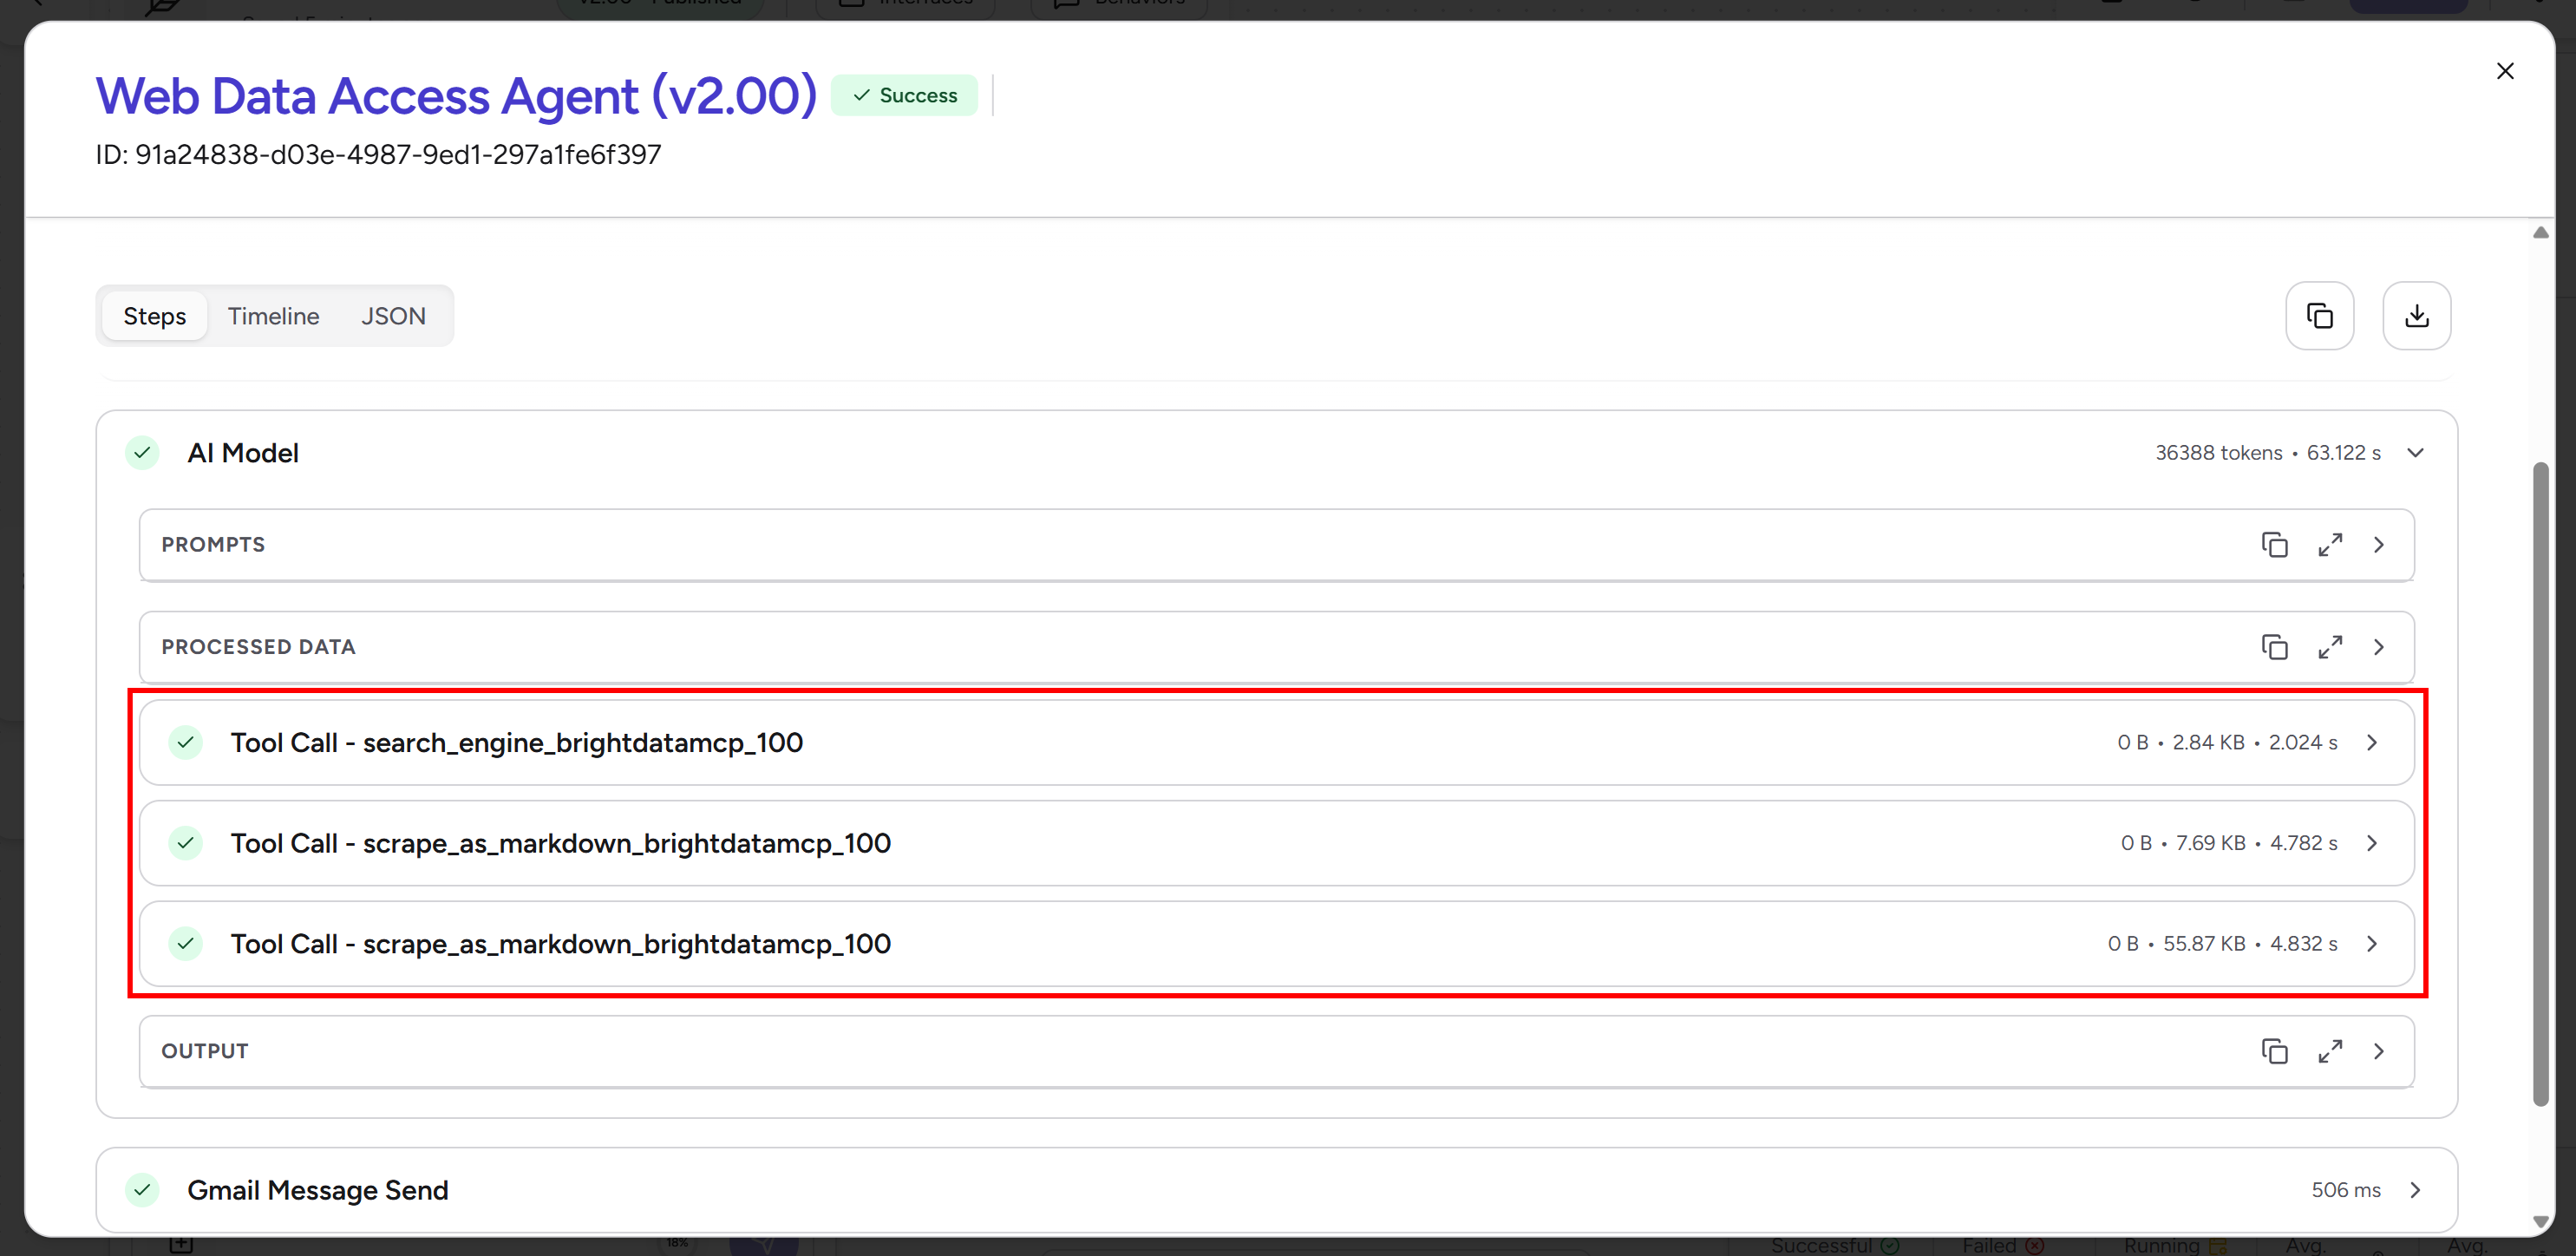Click the PROMPTS label

[213, 545]
